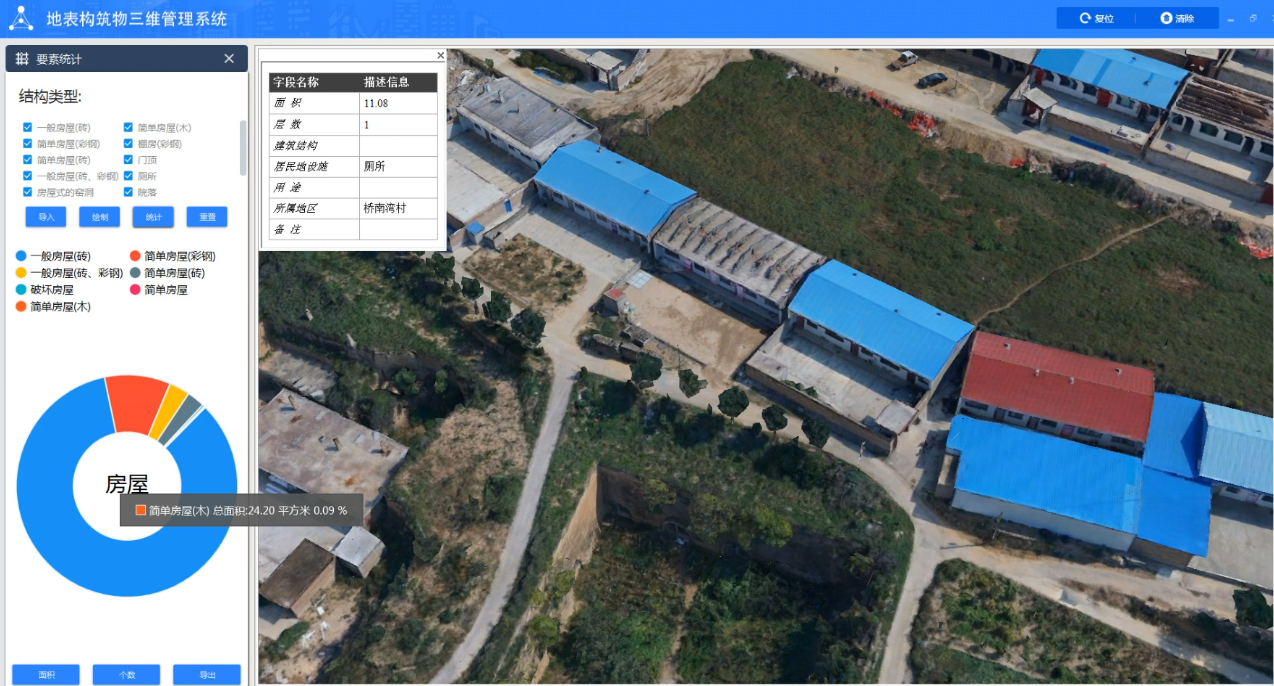Uncheck the 厕所 checkbox
This screenshot has height=686, width=1274.
[128, 176]
